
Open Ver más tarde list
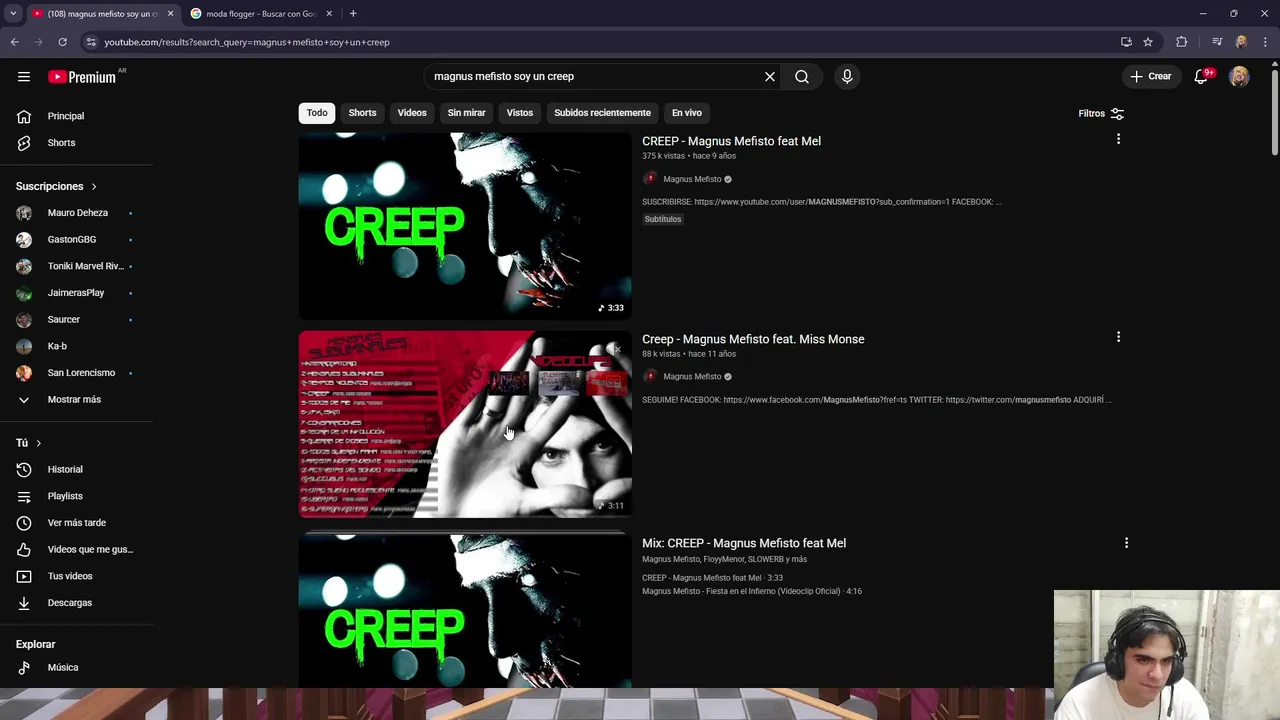[x=76, y=523]
